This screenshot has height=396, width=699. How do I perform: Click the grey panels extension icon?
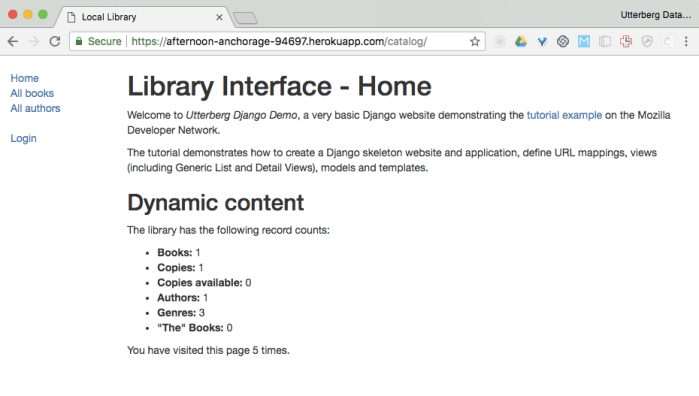(x=605, y=41)
